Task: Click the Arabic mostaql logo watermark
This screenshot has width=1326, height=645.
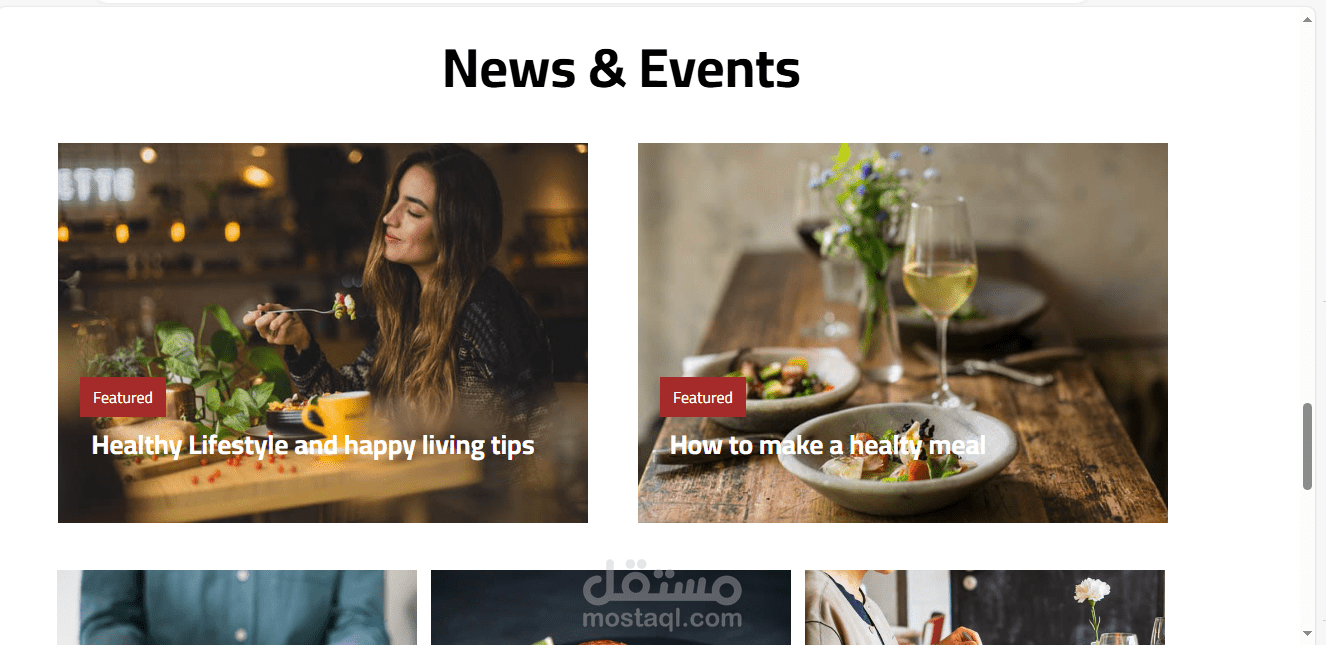Action: 661,581
